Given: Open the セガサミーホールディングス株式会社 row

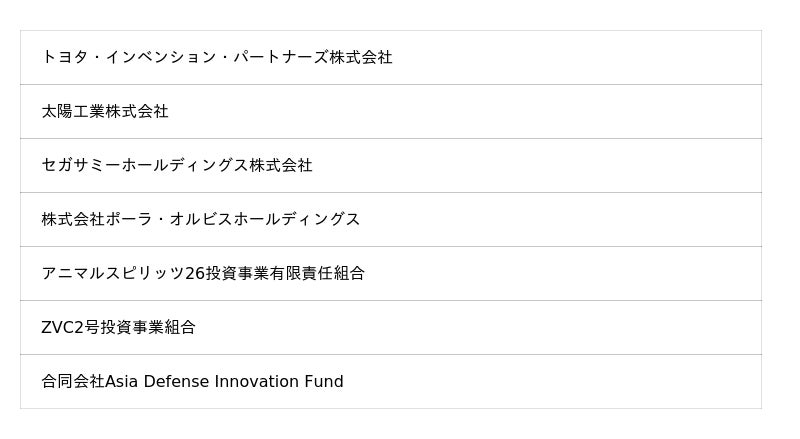Looking at the screenshot, I should [x=391, y=165].
